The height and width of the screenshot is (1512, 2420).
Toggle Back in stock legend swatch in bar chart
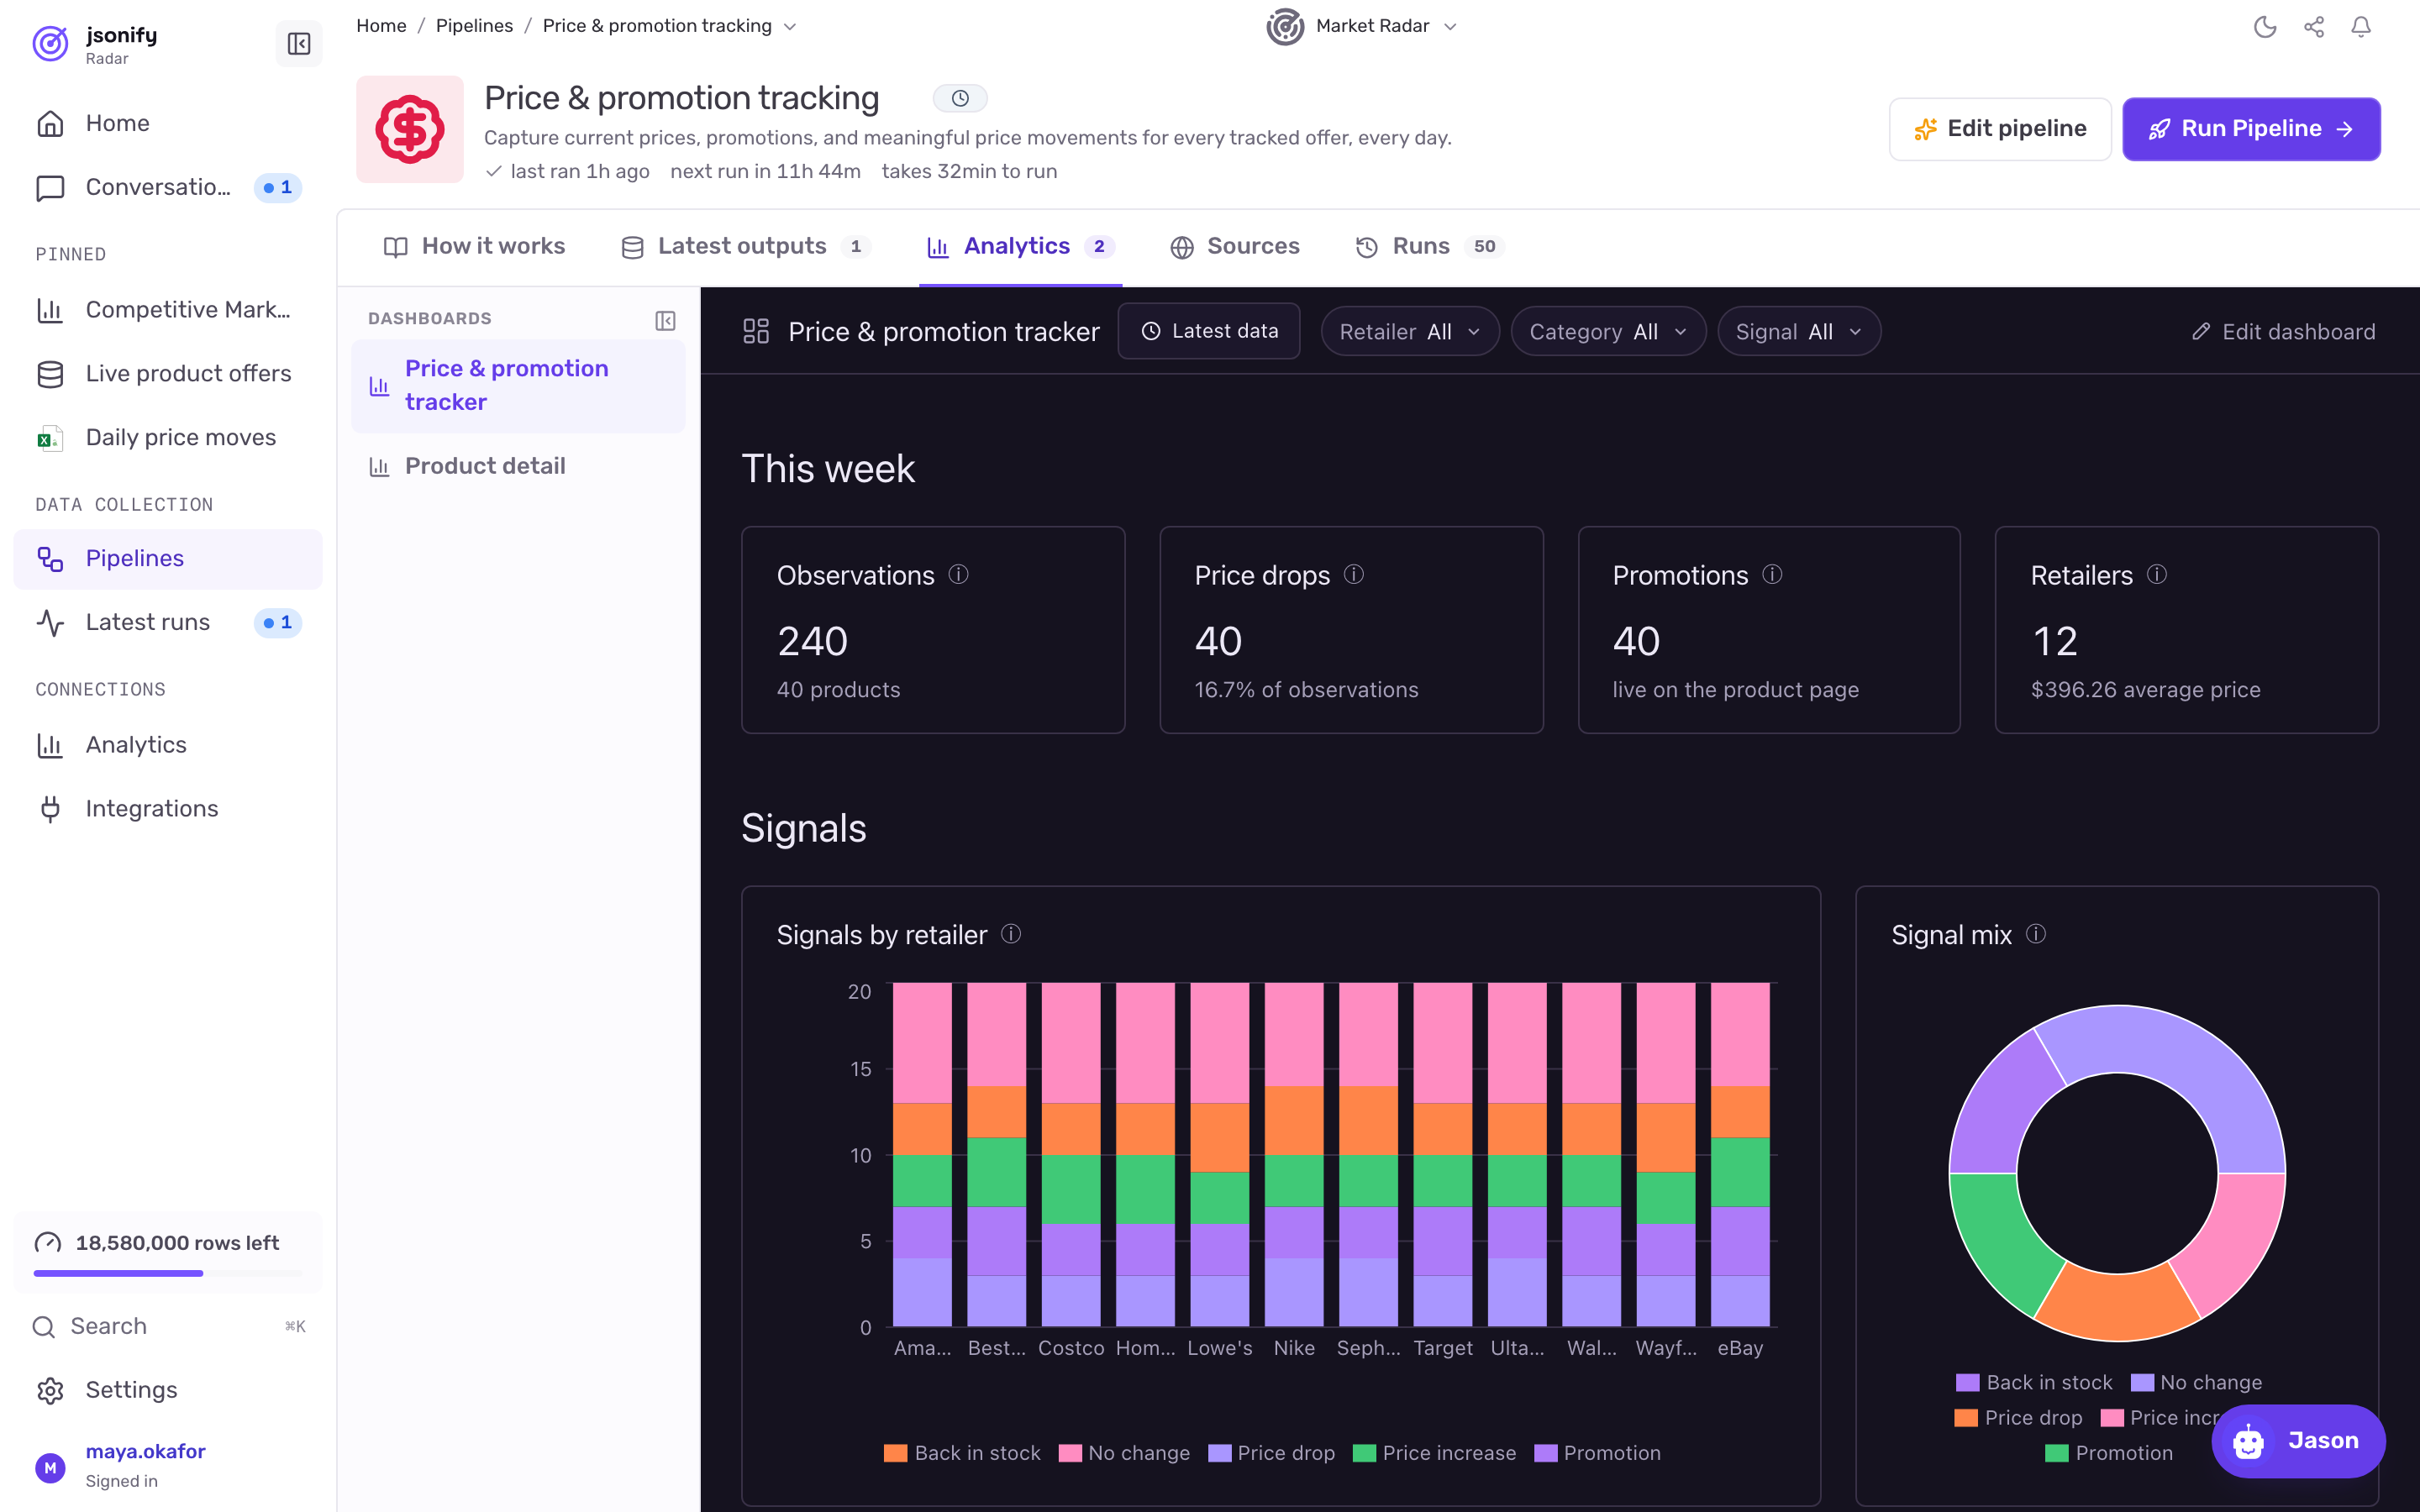click(x=895, y=1453)
